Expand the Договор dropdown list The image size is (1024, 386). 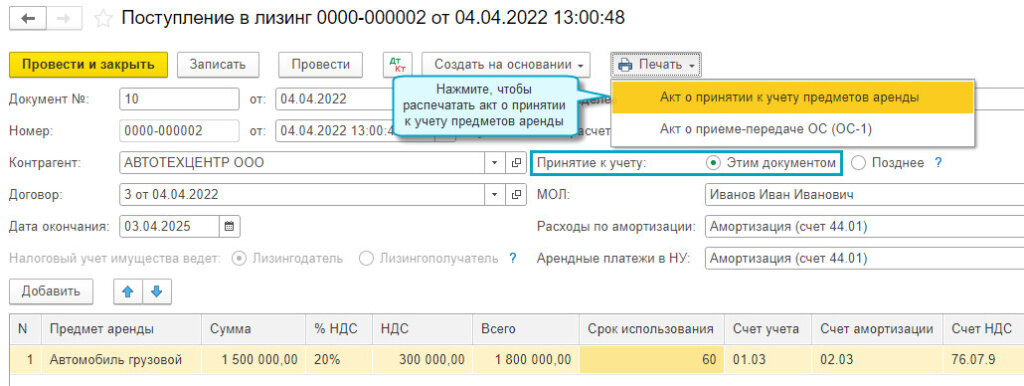click(x=494, y=195)
